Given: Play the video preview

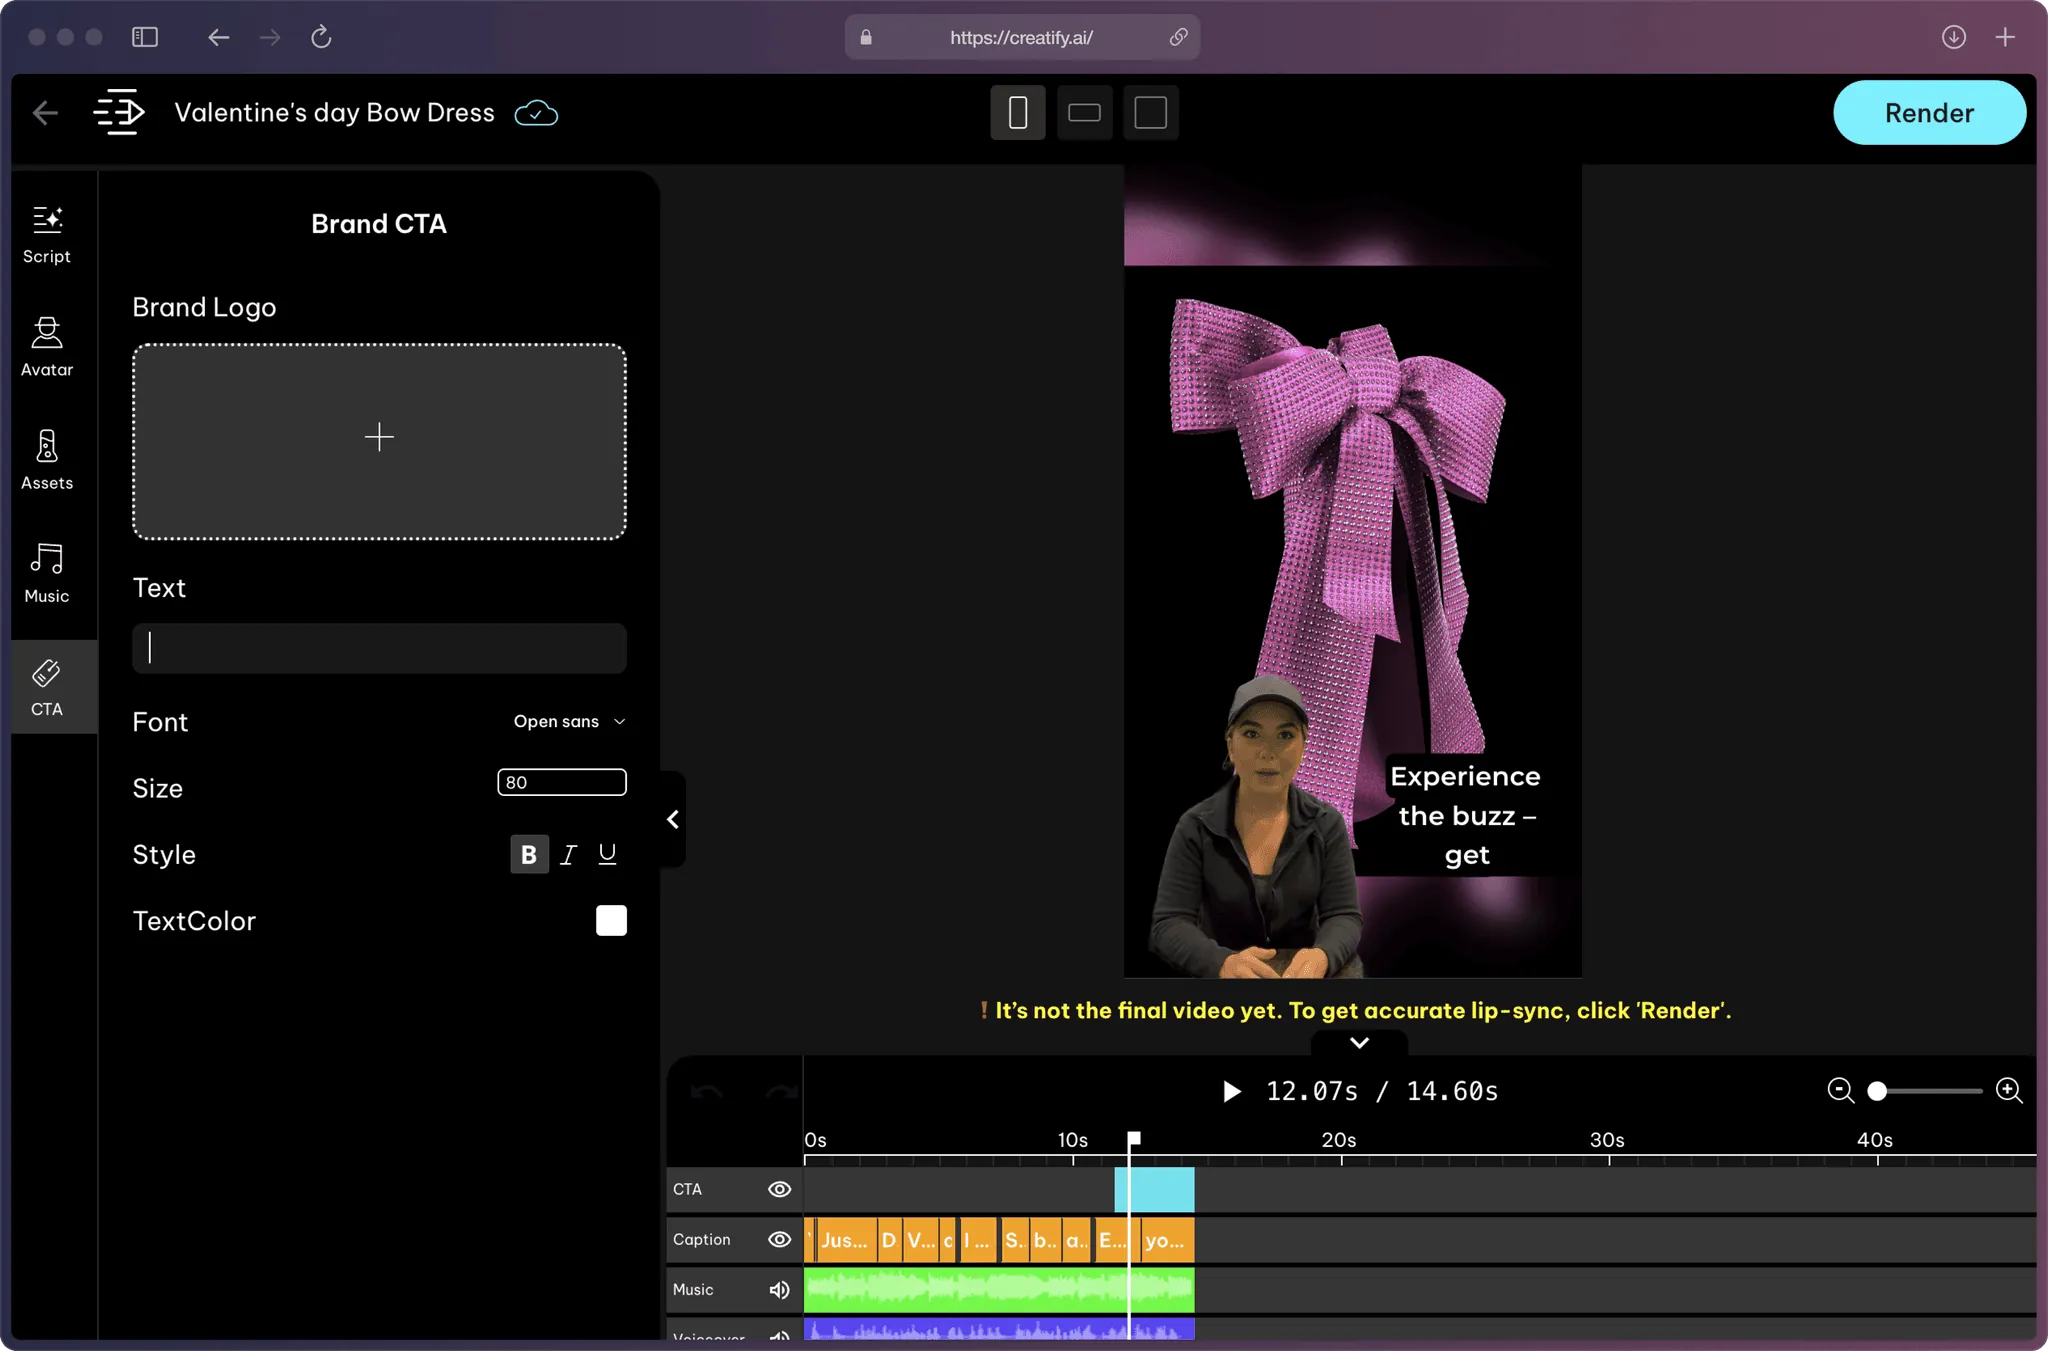Looking at the screenshot, I should (1232, 1091).
